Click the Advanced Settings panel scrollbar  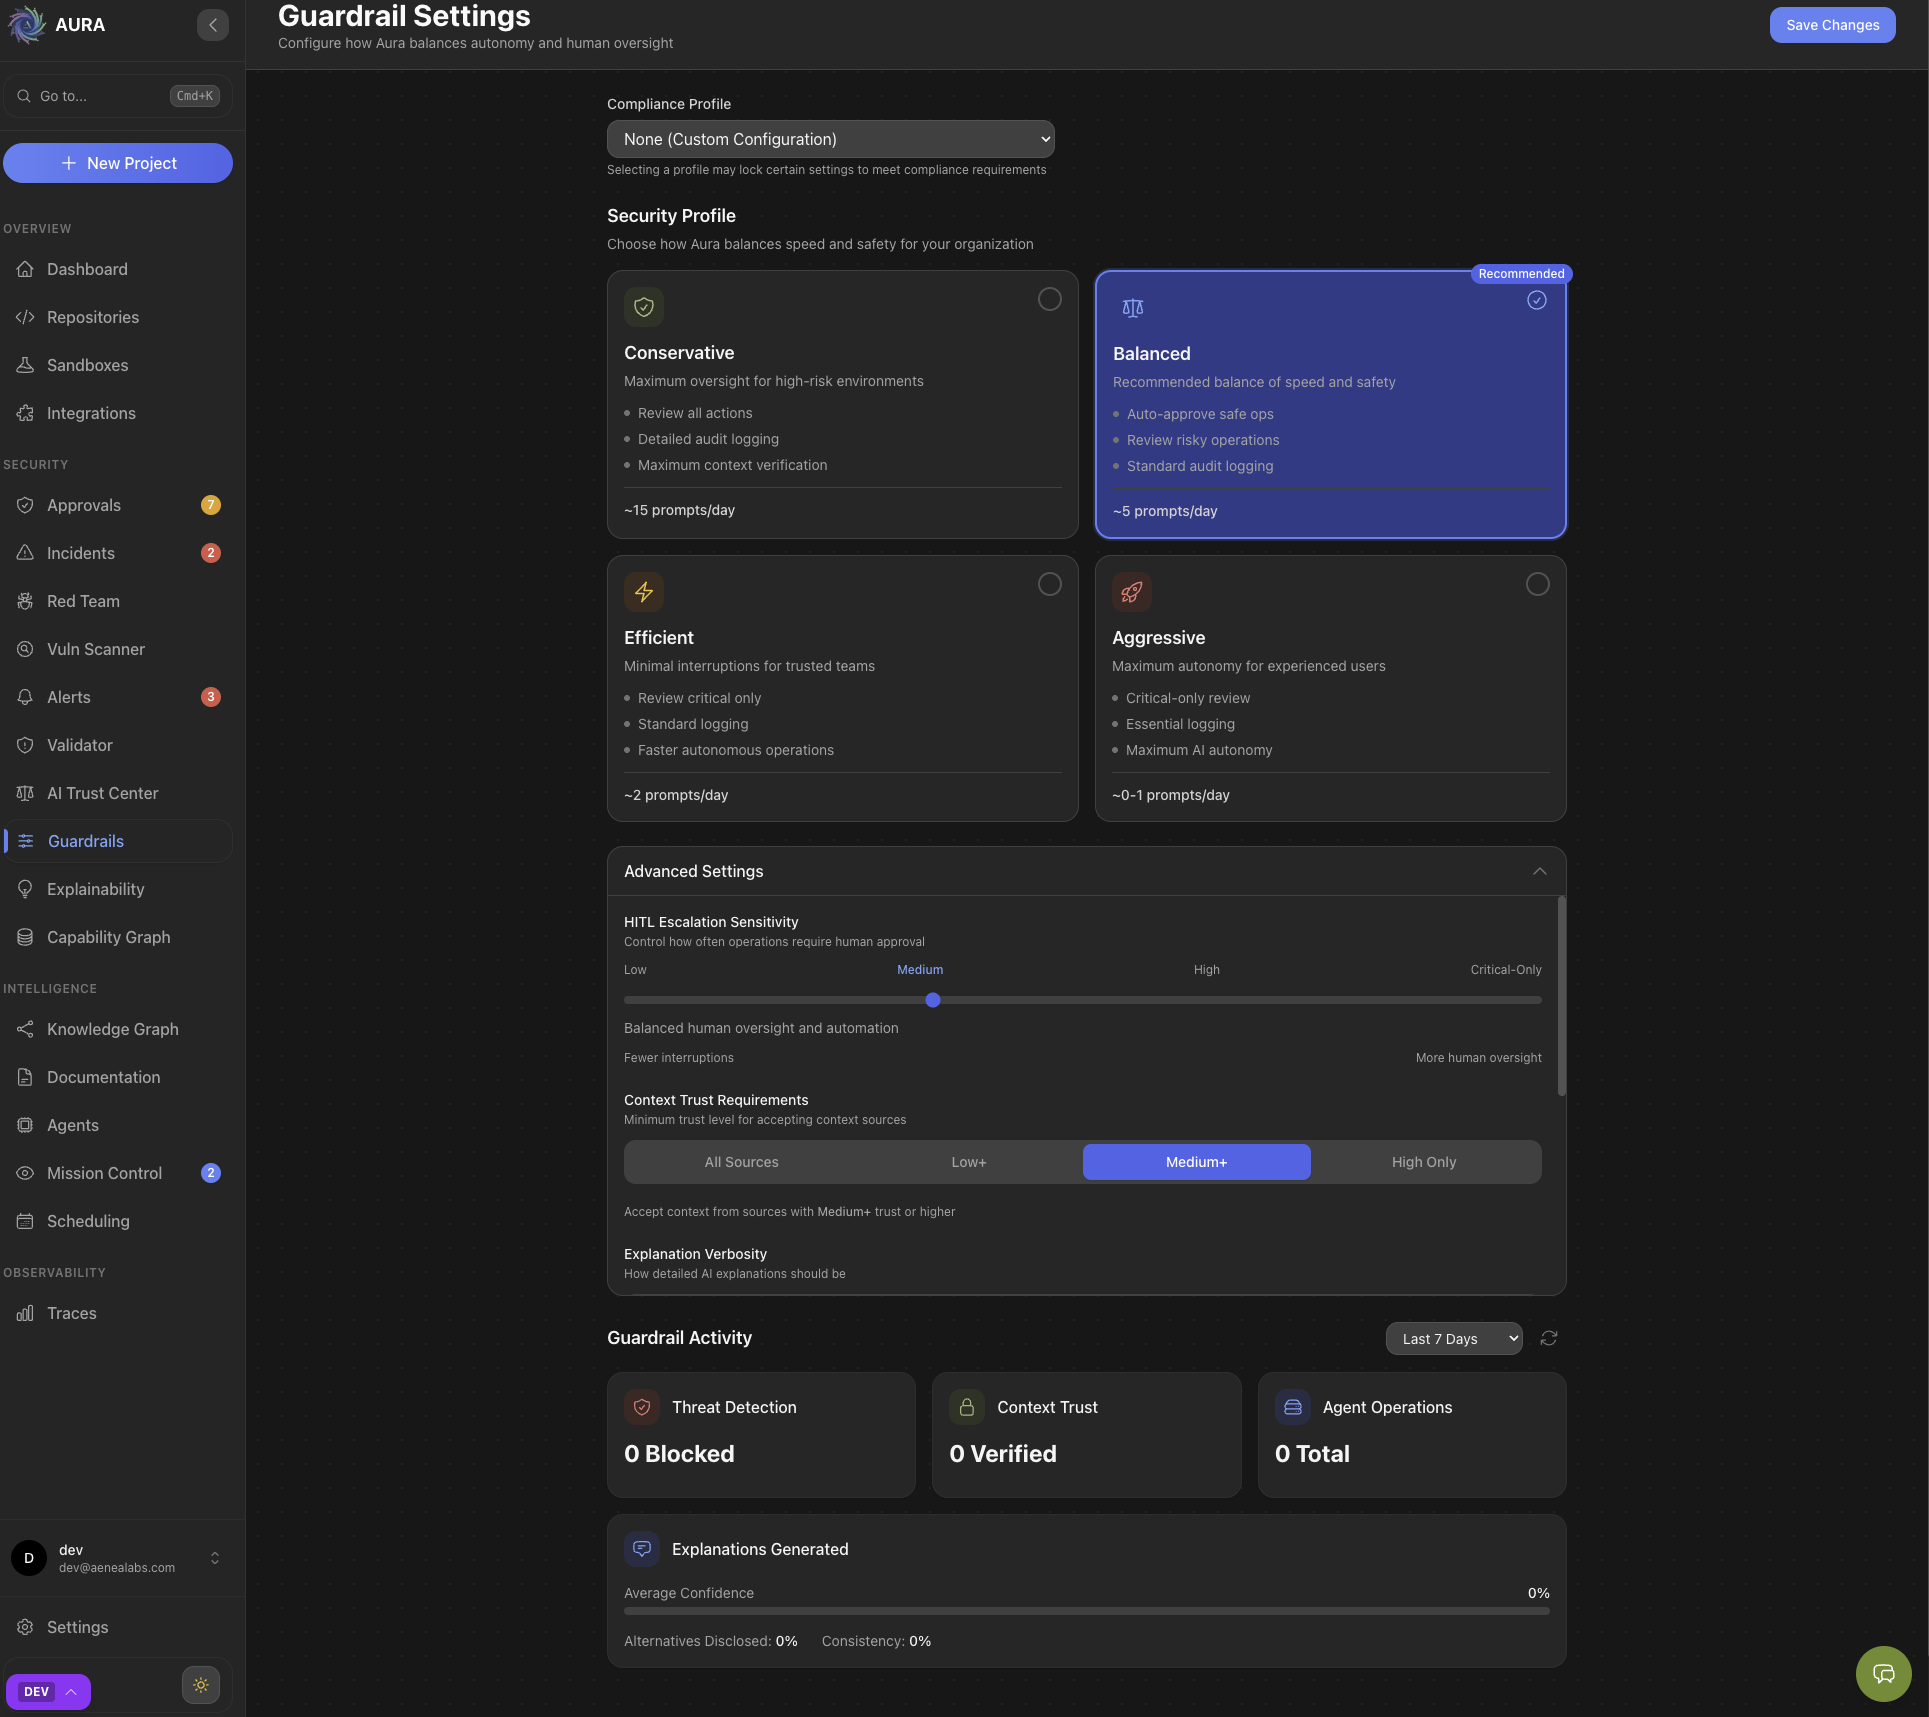click(x=1561, y=997)
